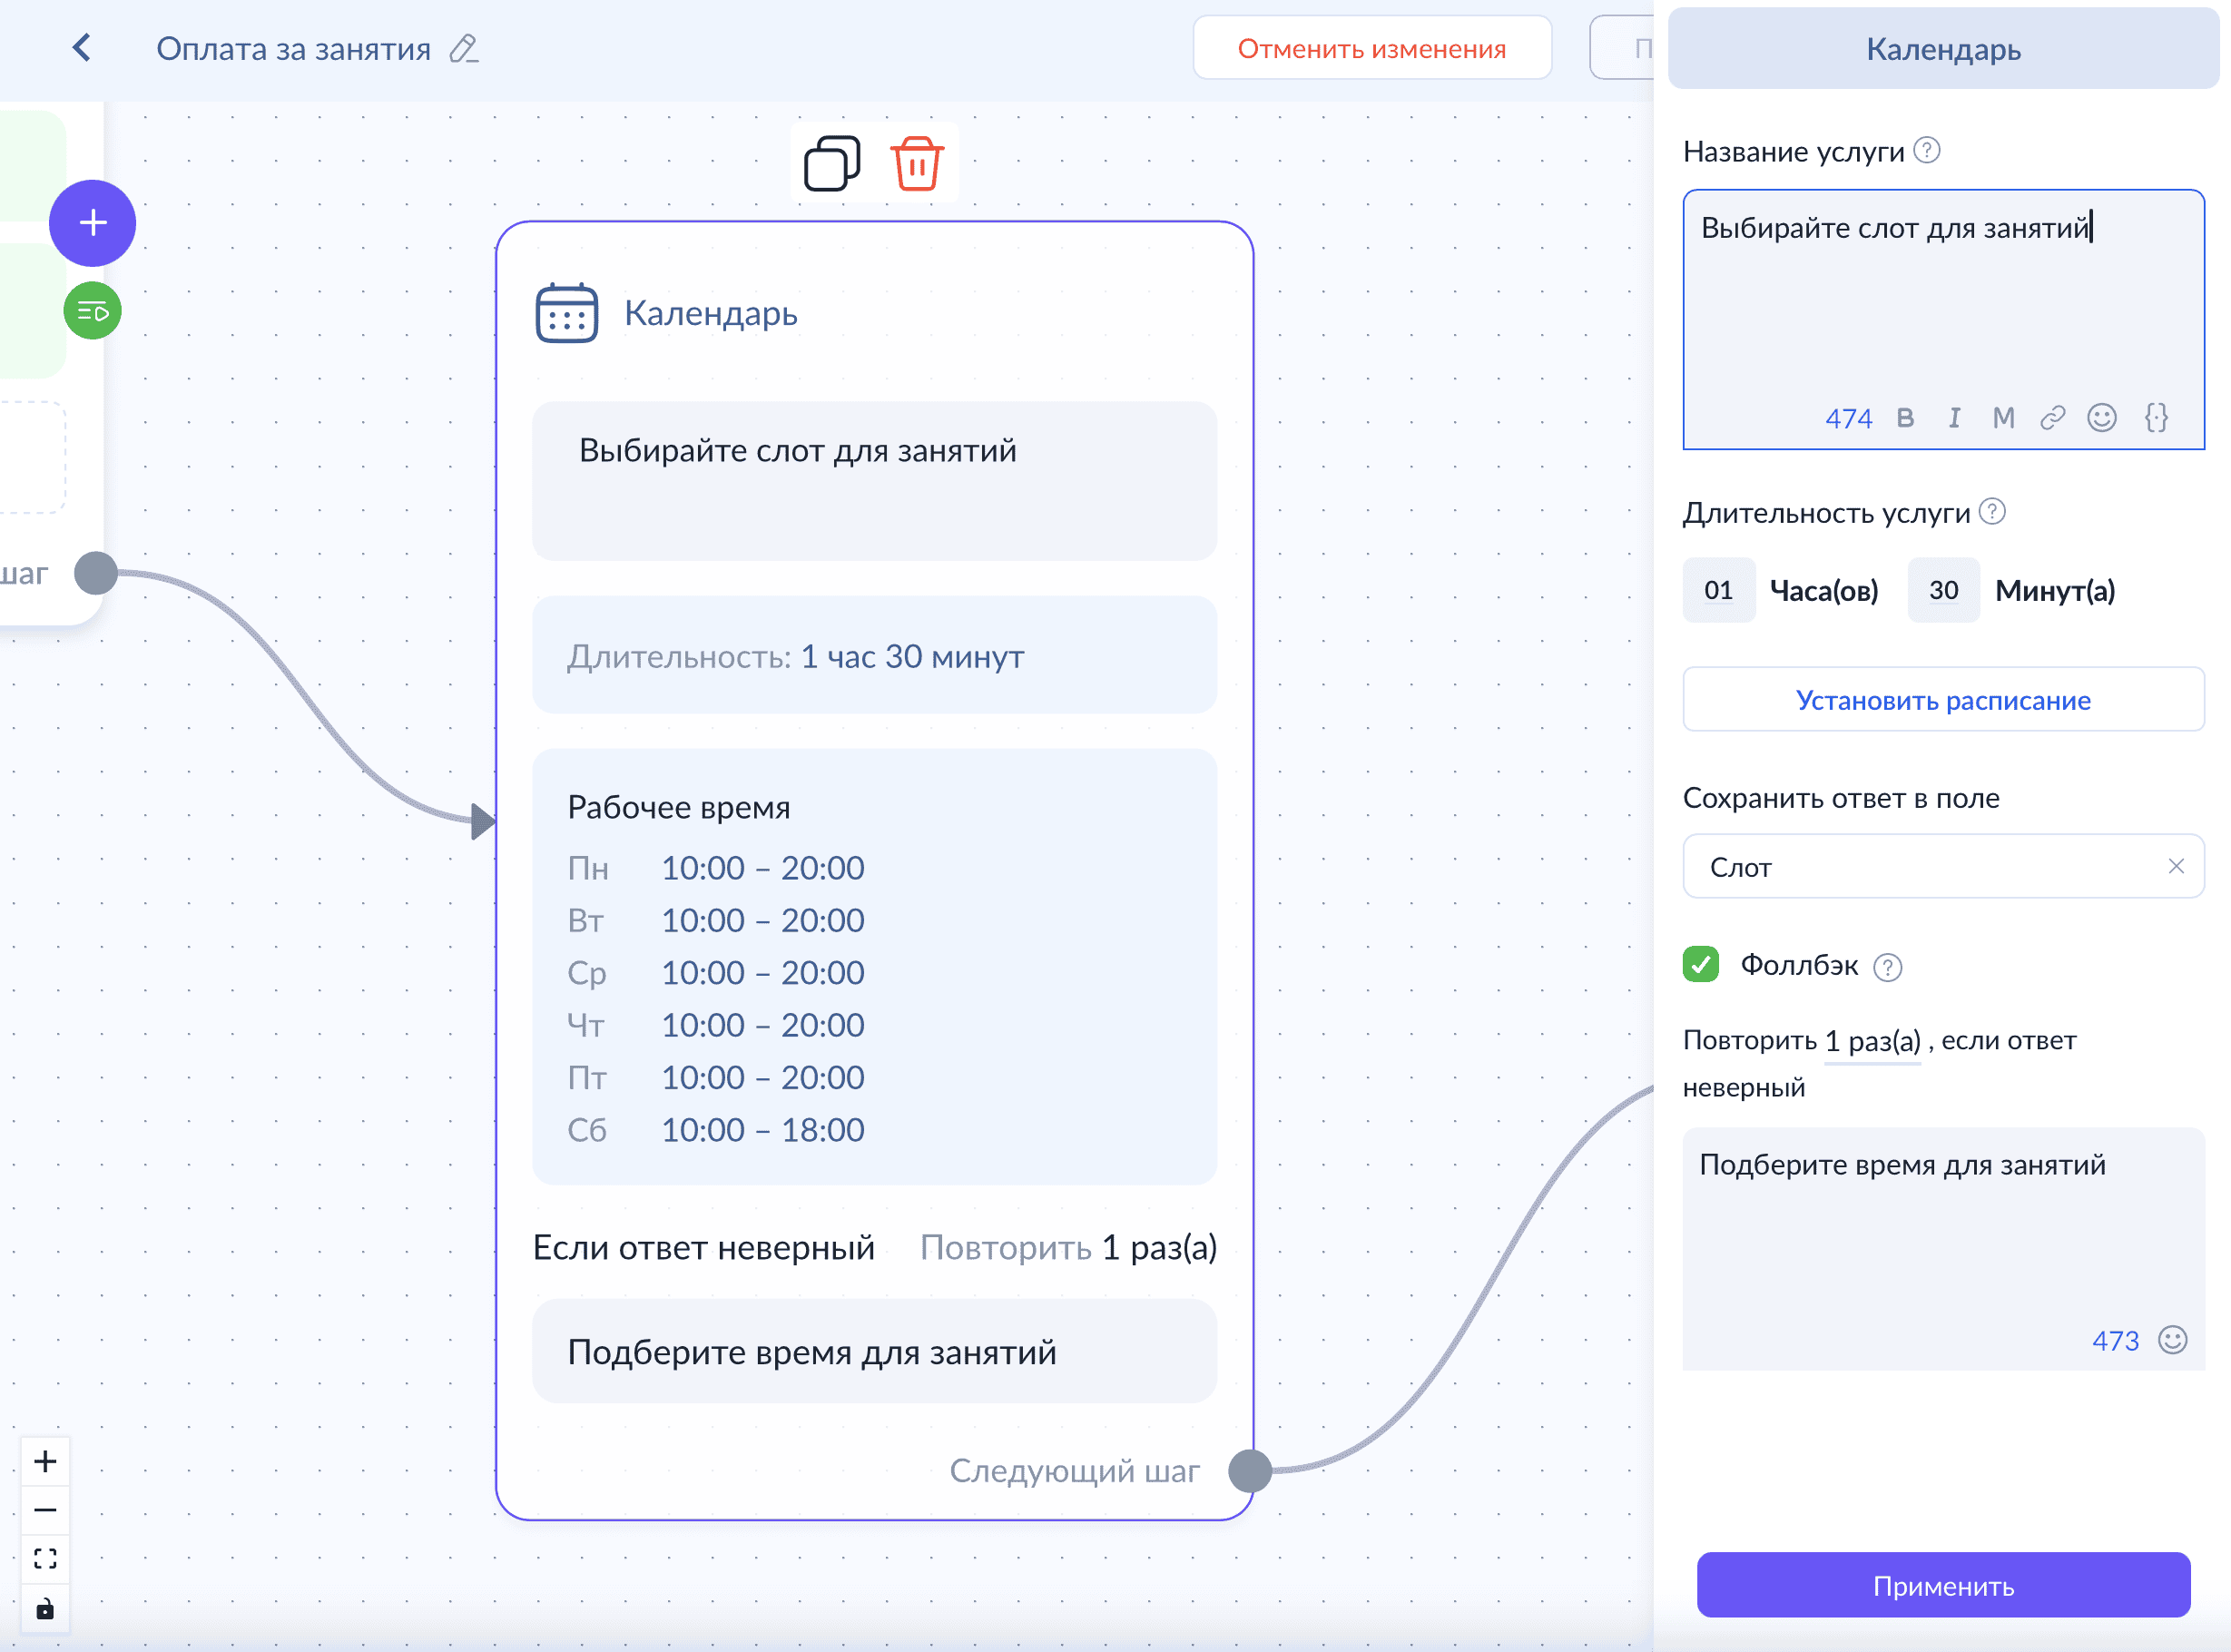Show help for Фоллбэк option

pos(1888,967)
